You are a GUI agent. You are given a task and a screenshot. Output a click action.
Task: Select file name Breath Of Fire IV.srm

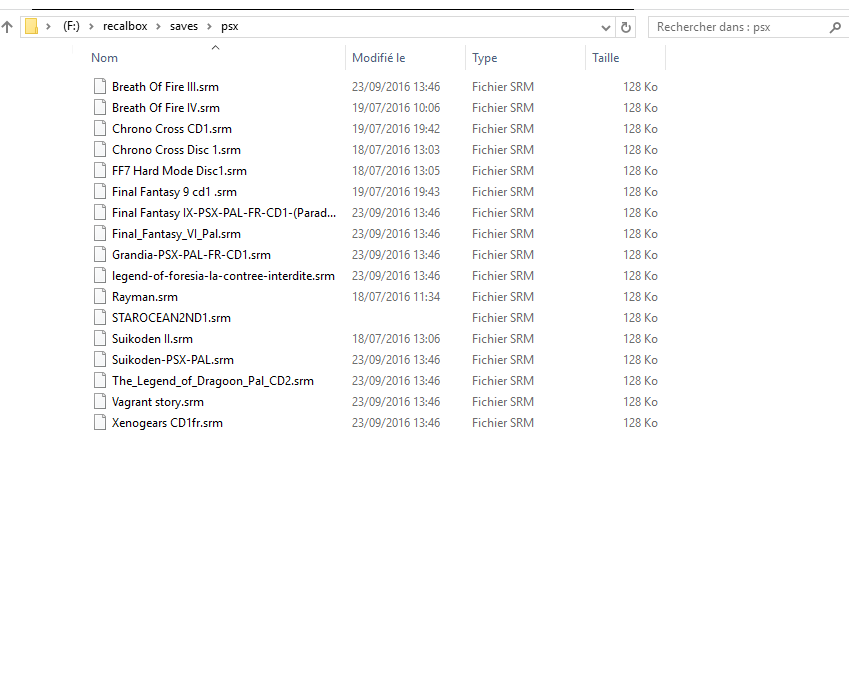click(x=166, y=108)
